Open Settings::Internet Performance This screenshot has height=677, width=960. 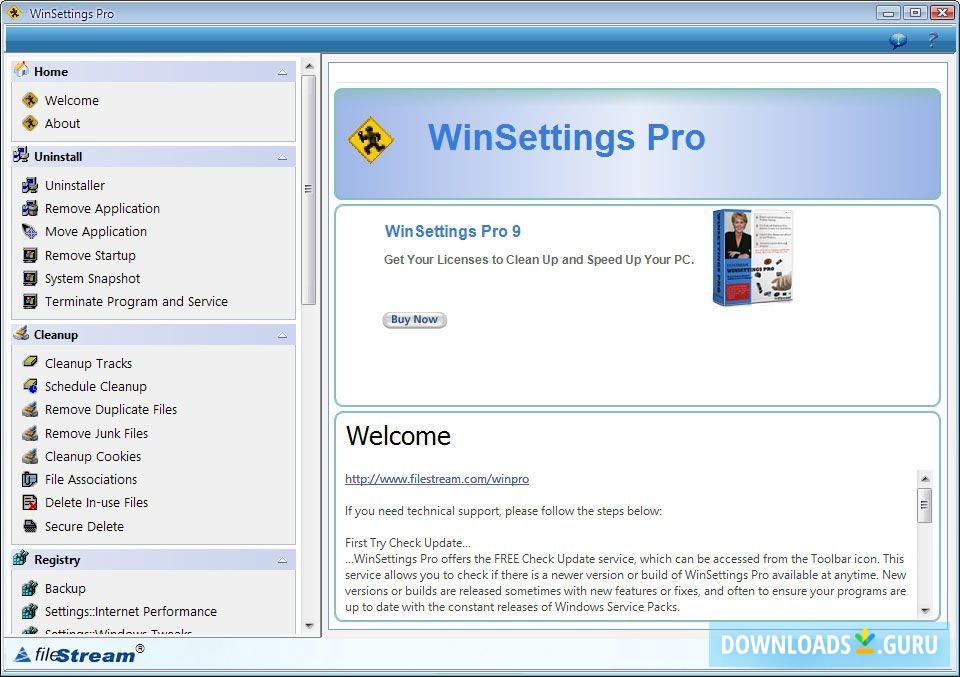[130, 612]
